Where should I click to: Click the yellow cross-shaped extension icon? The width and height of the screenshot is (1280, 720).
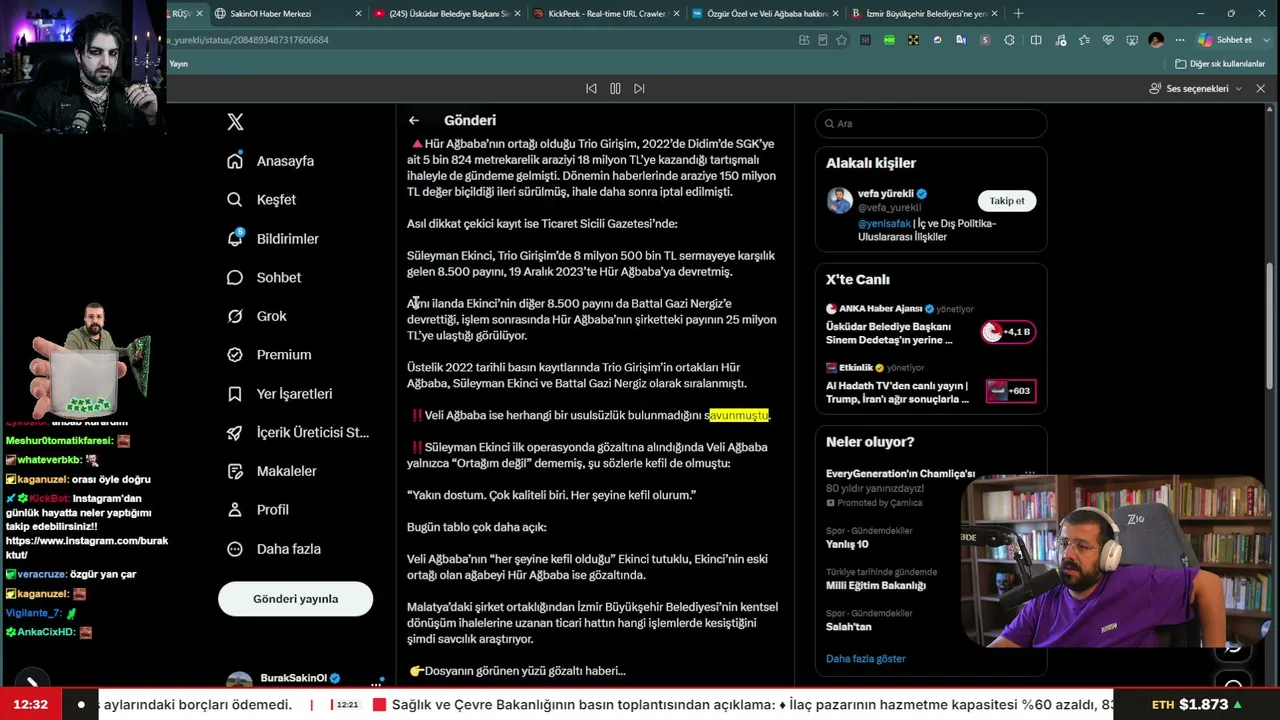pyautogui.click(x=913, y=40)
